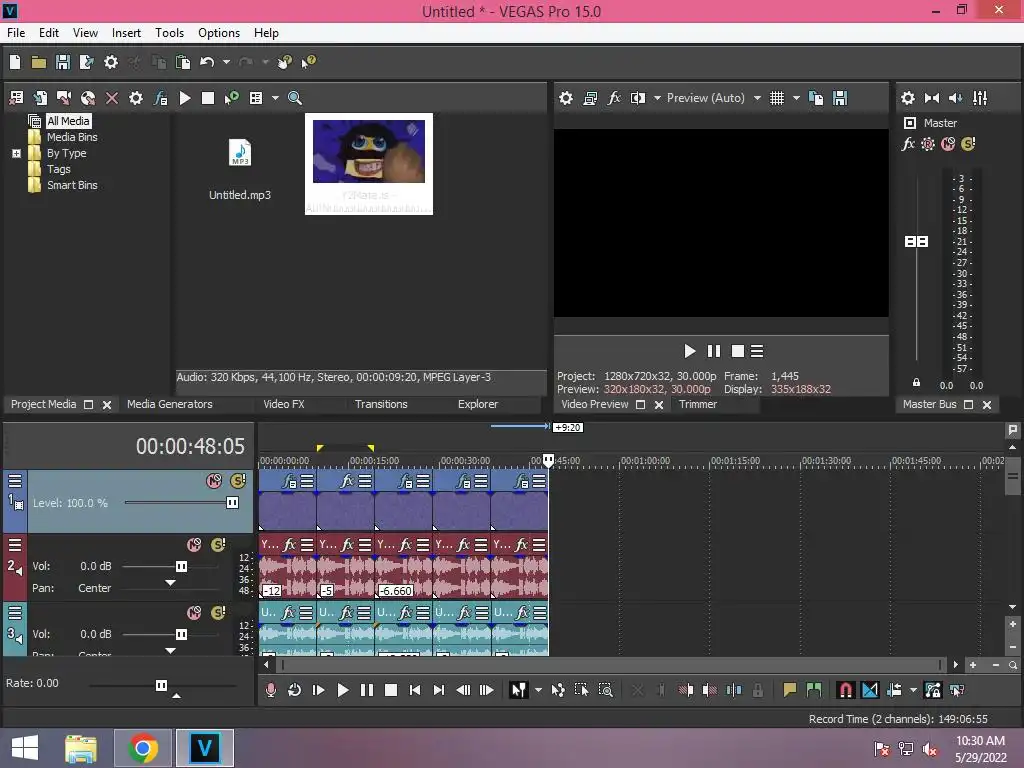The height and width of the screenshot is (768, 1024).
Task: Mute audio track 2
Action: point(194,545)
